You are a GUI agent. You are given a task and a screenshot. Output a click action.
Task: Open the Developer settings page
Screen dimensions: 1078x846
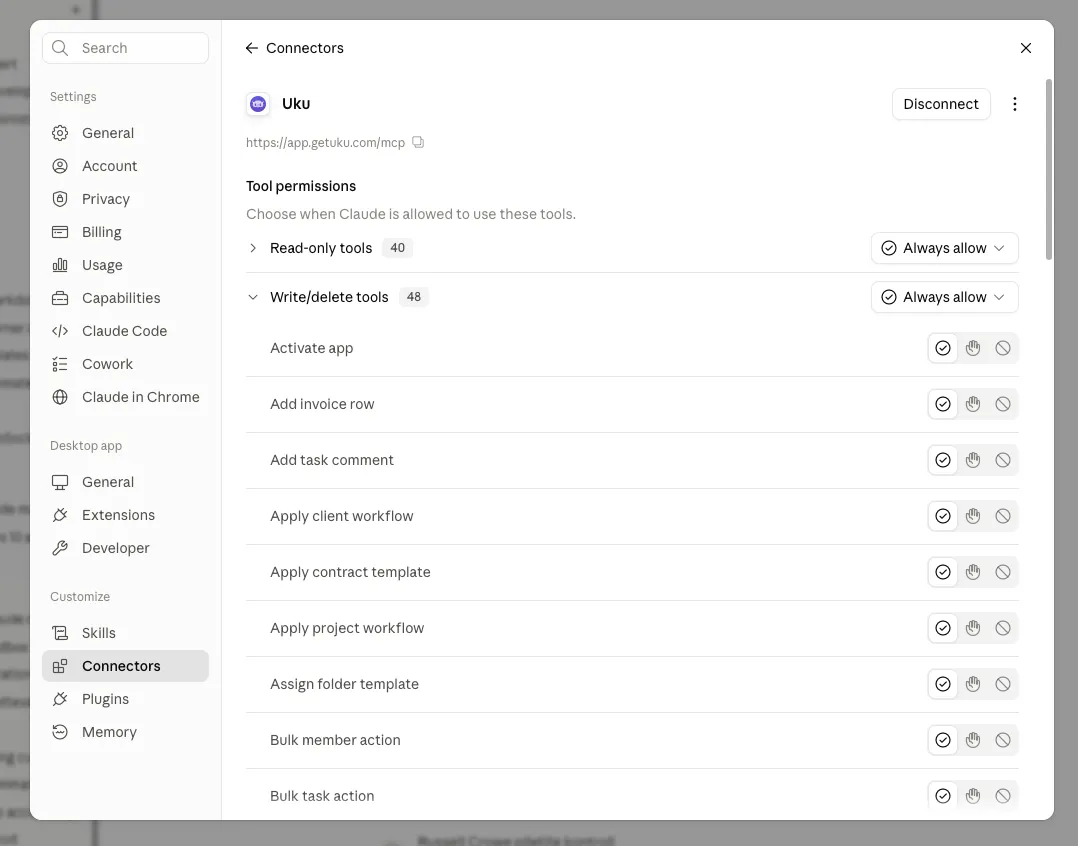(x=125, y=548)
